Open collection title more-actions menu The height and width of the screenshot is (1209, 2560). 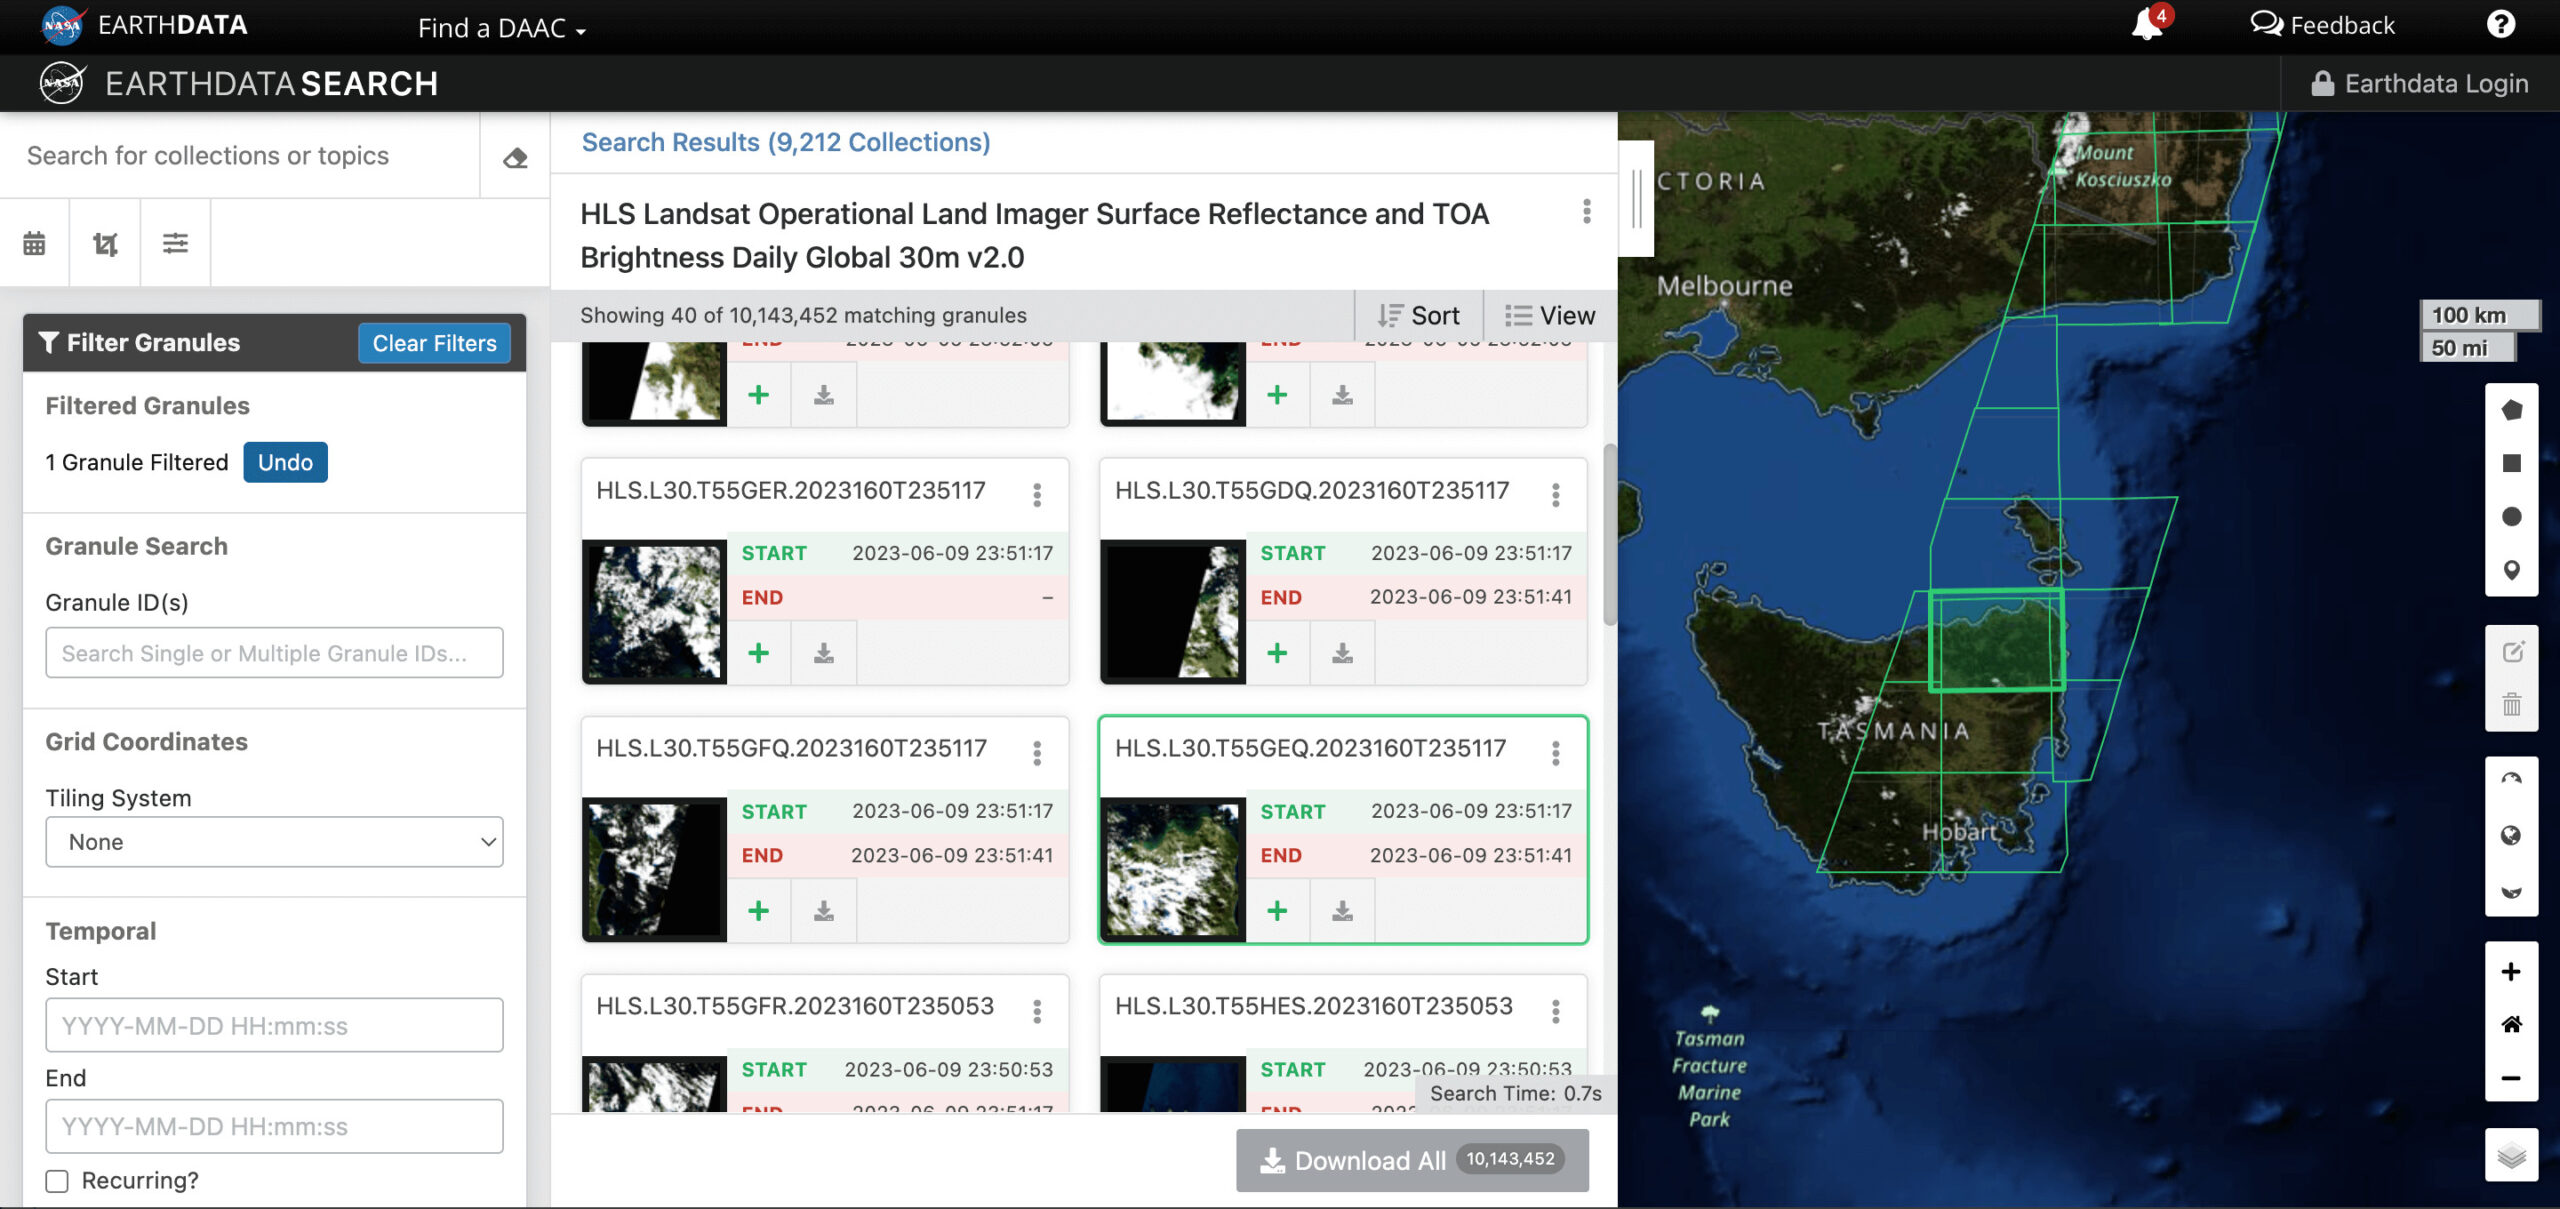[1586, 211]
